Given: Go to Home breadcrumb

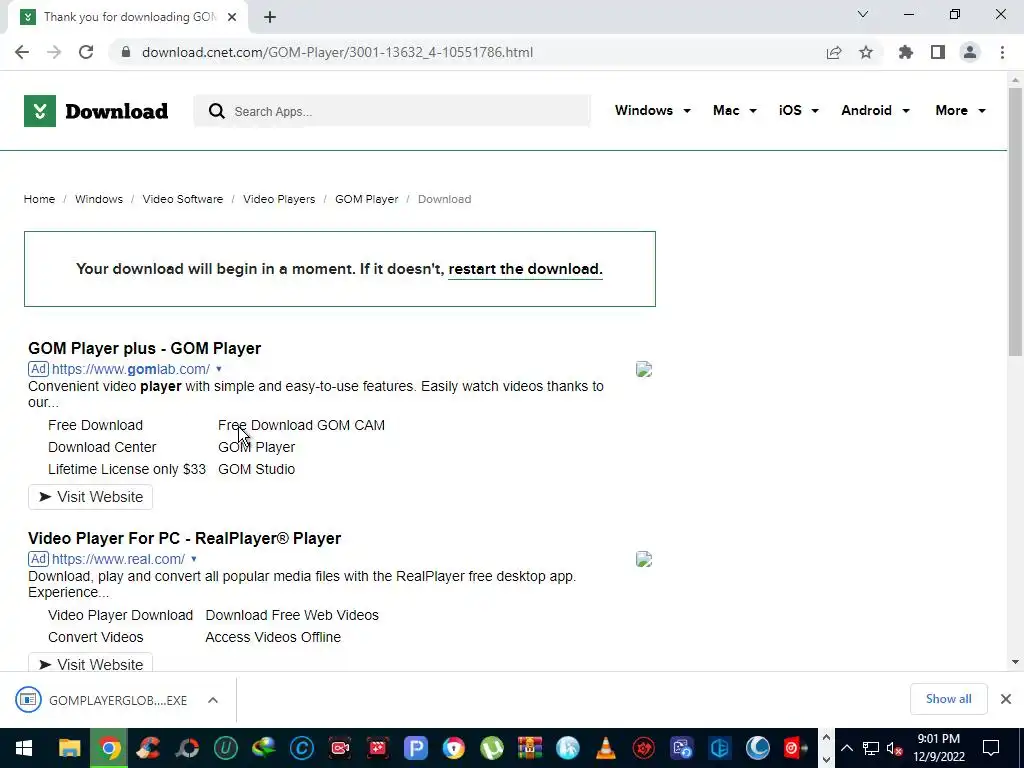Looking at the screenshot, I should [39, 199].
